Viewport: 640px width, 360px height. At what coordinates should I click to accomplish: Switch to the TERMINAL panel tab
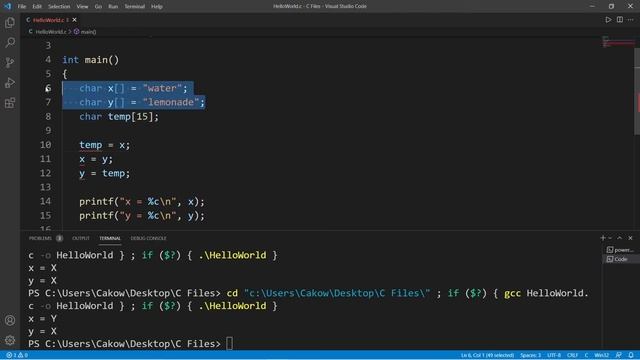pos(110,238)
